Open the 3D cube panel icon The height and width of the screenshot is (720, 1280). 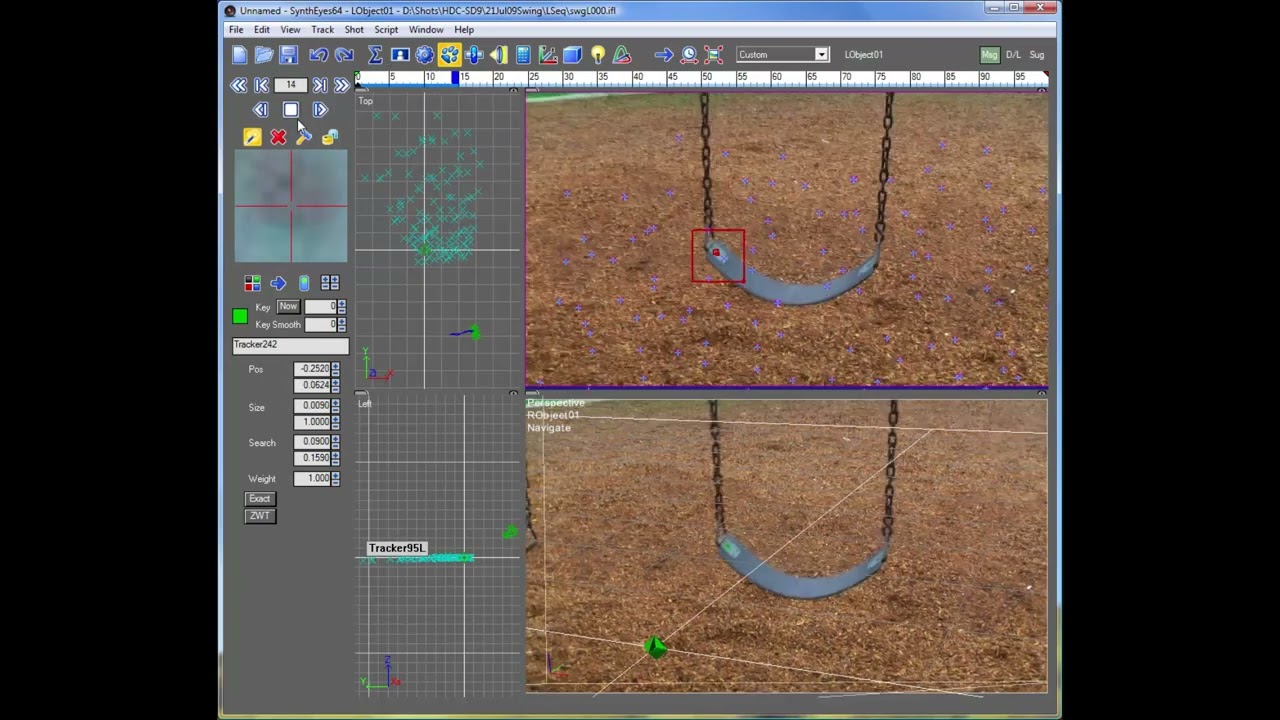tap(572, 55)
